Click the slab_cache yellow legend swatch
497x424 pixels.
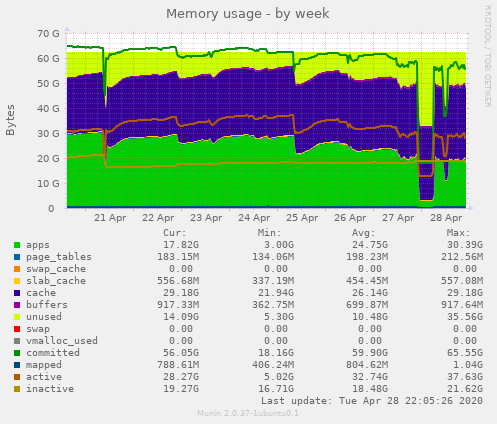pyautogui.click(x=17, y=281)
